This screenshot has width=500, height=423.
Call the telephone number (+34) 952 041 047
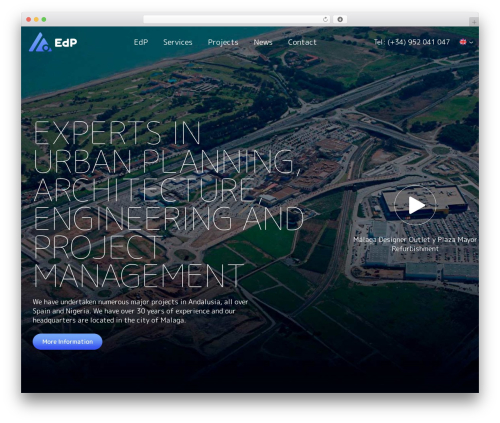[x=412, y=42]
